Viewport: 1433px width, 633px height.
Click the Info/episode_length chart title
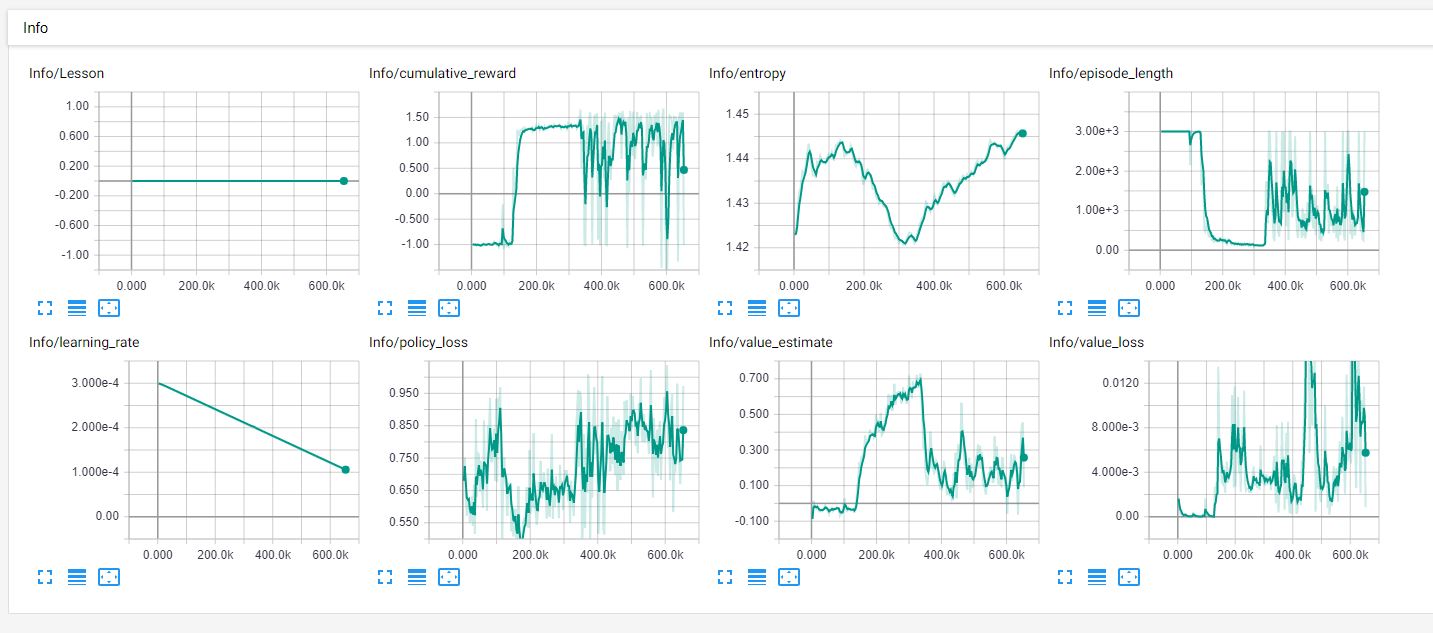pos(1111,73)
